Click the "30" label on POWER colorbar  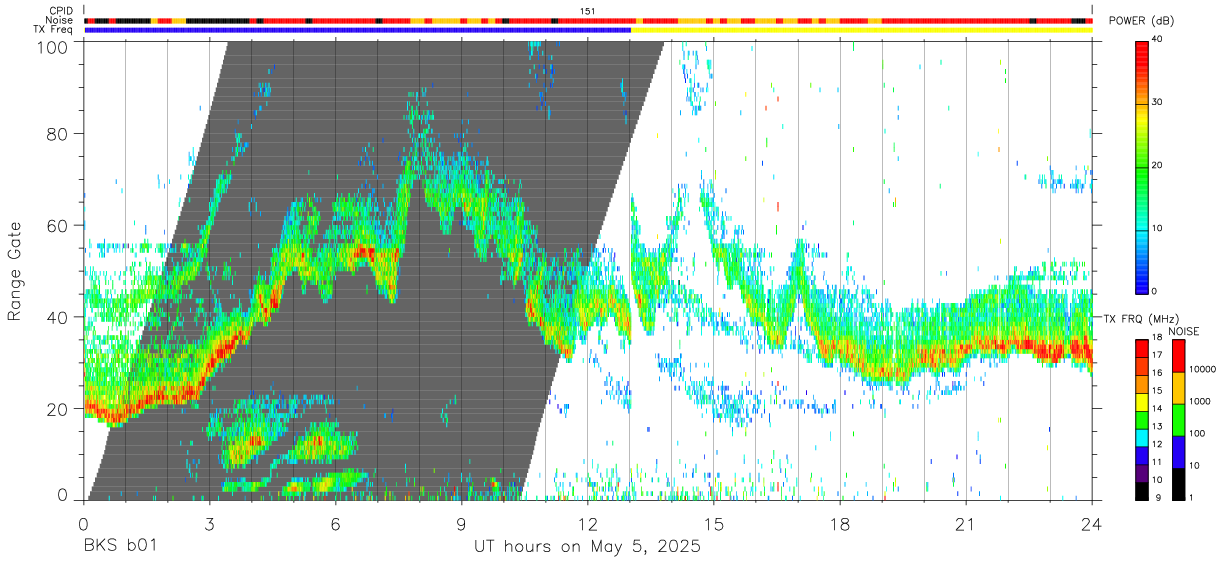coord(1158,102)
